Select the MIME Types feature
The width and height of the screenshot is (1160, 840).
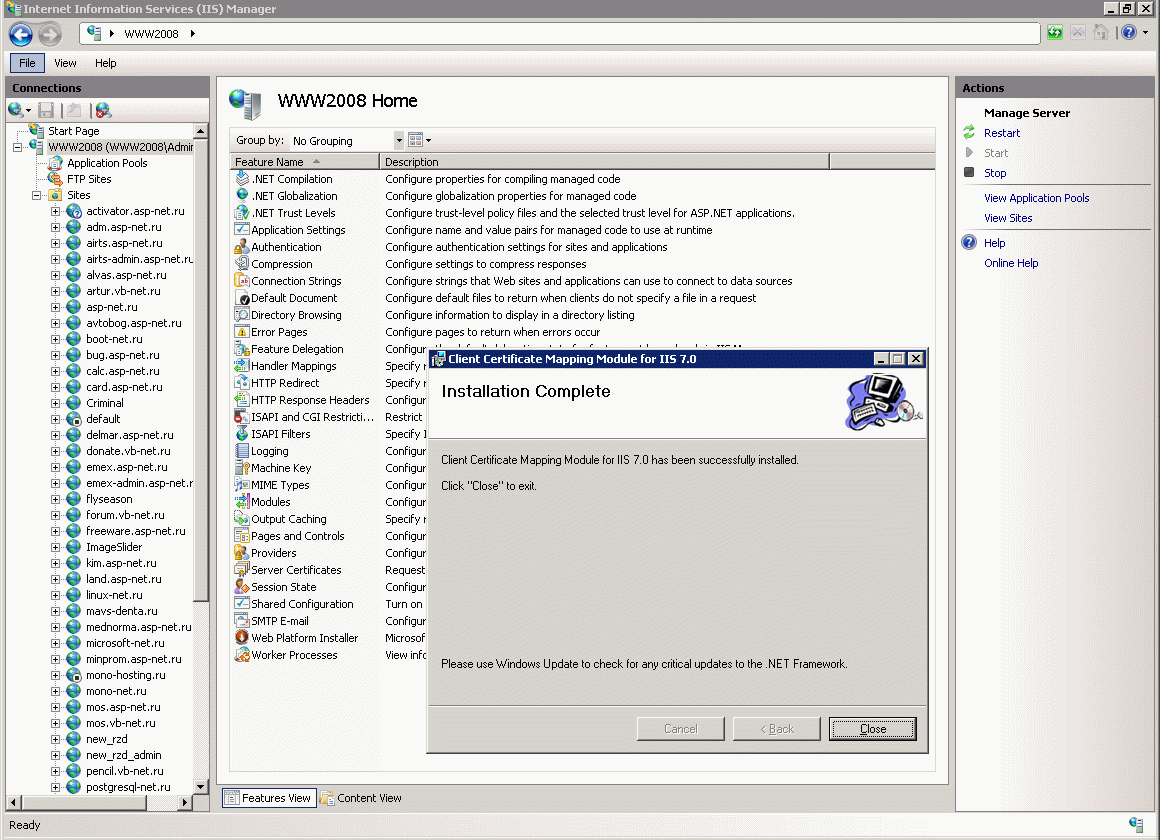280,485
